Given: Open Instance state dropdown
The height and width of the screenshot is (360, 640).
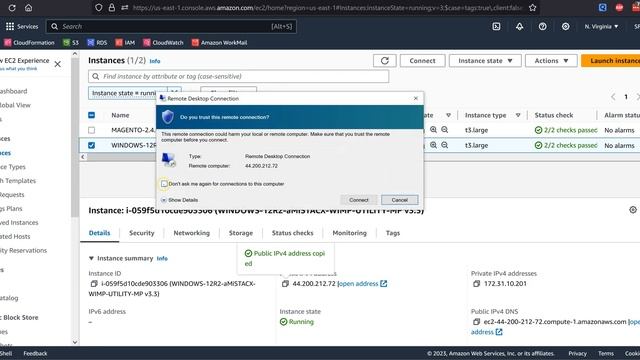Looking at the screenshot, I should click(485, 60).
